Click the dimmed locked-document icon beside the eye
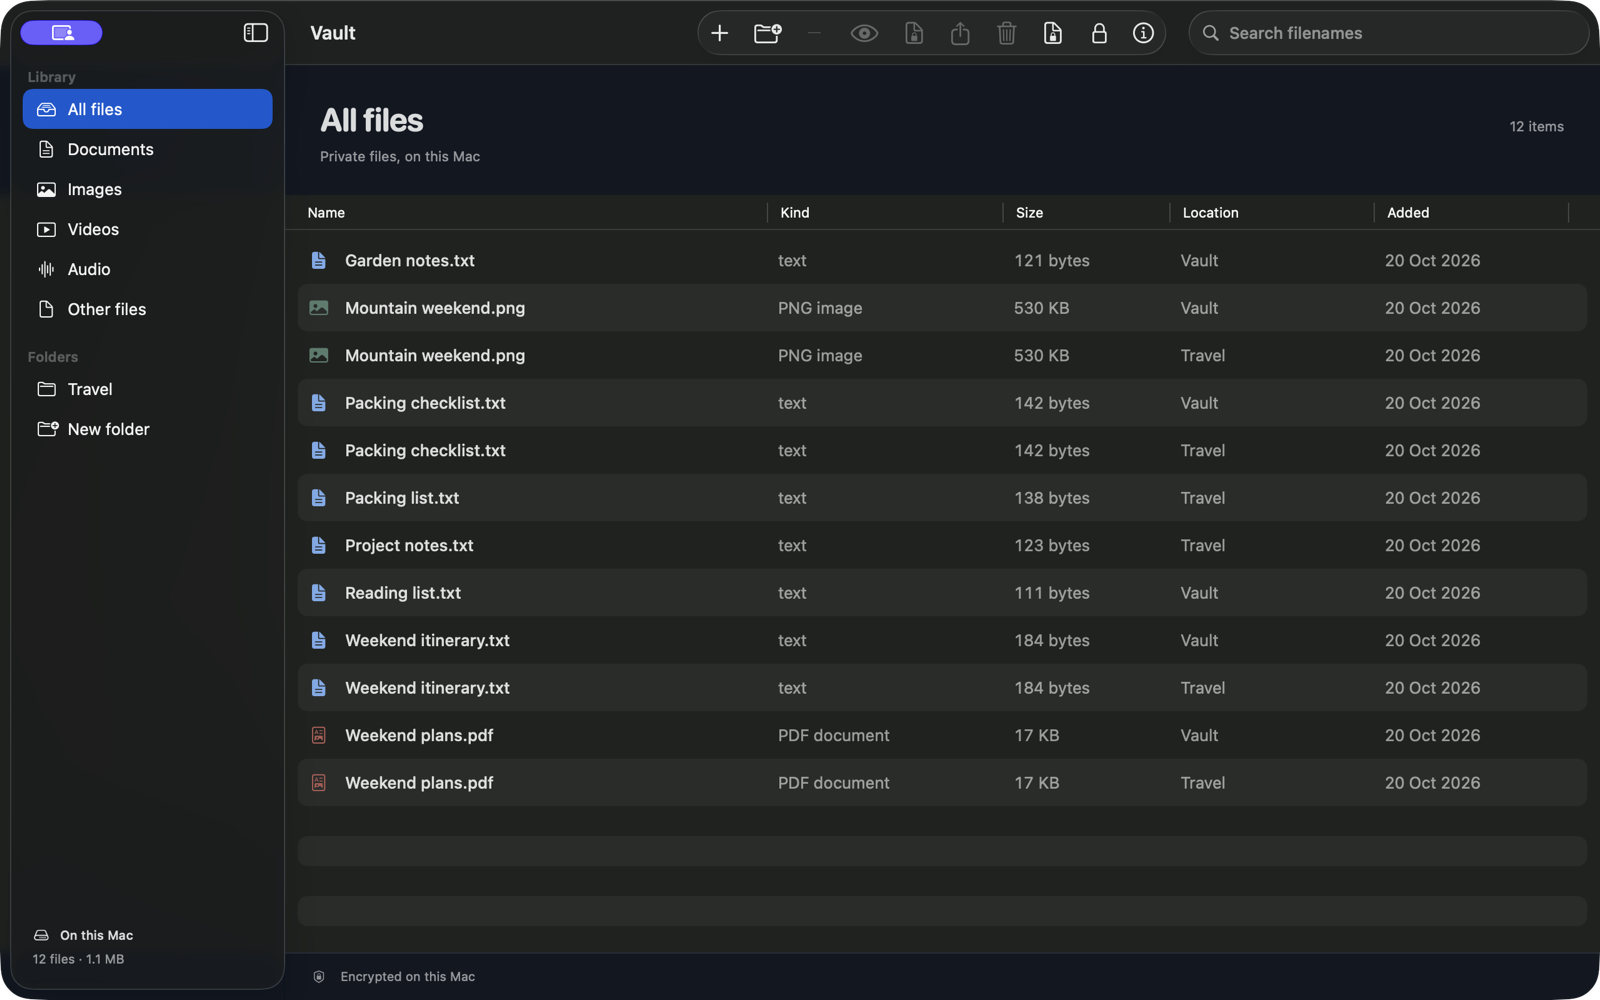The width and height of the screenshot is (1600, 1000). click(914, 33)
